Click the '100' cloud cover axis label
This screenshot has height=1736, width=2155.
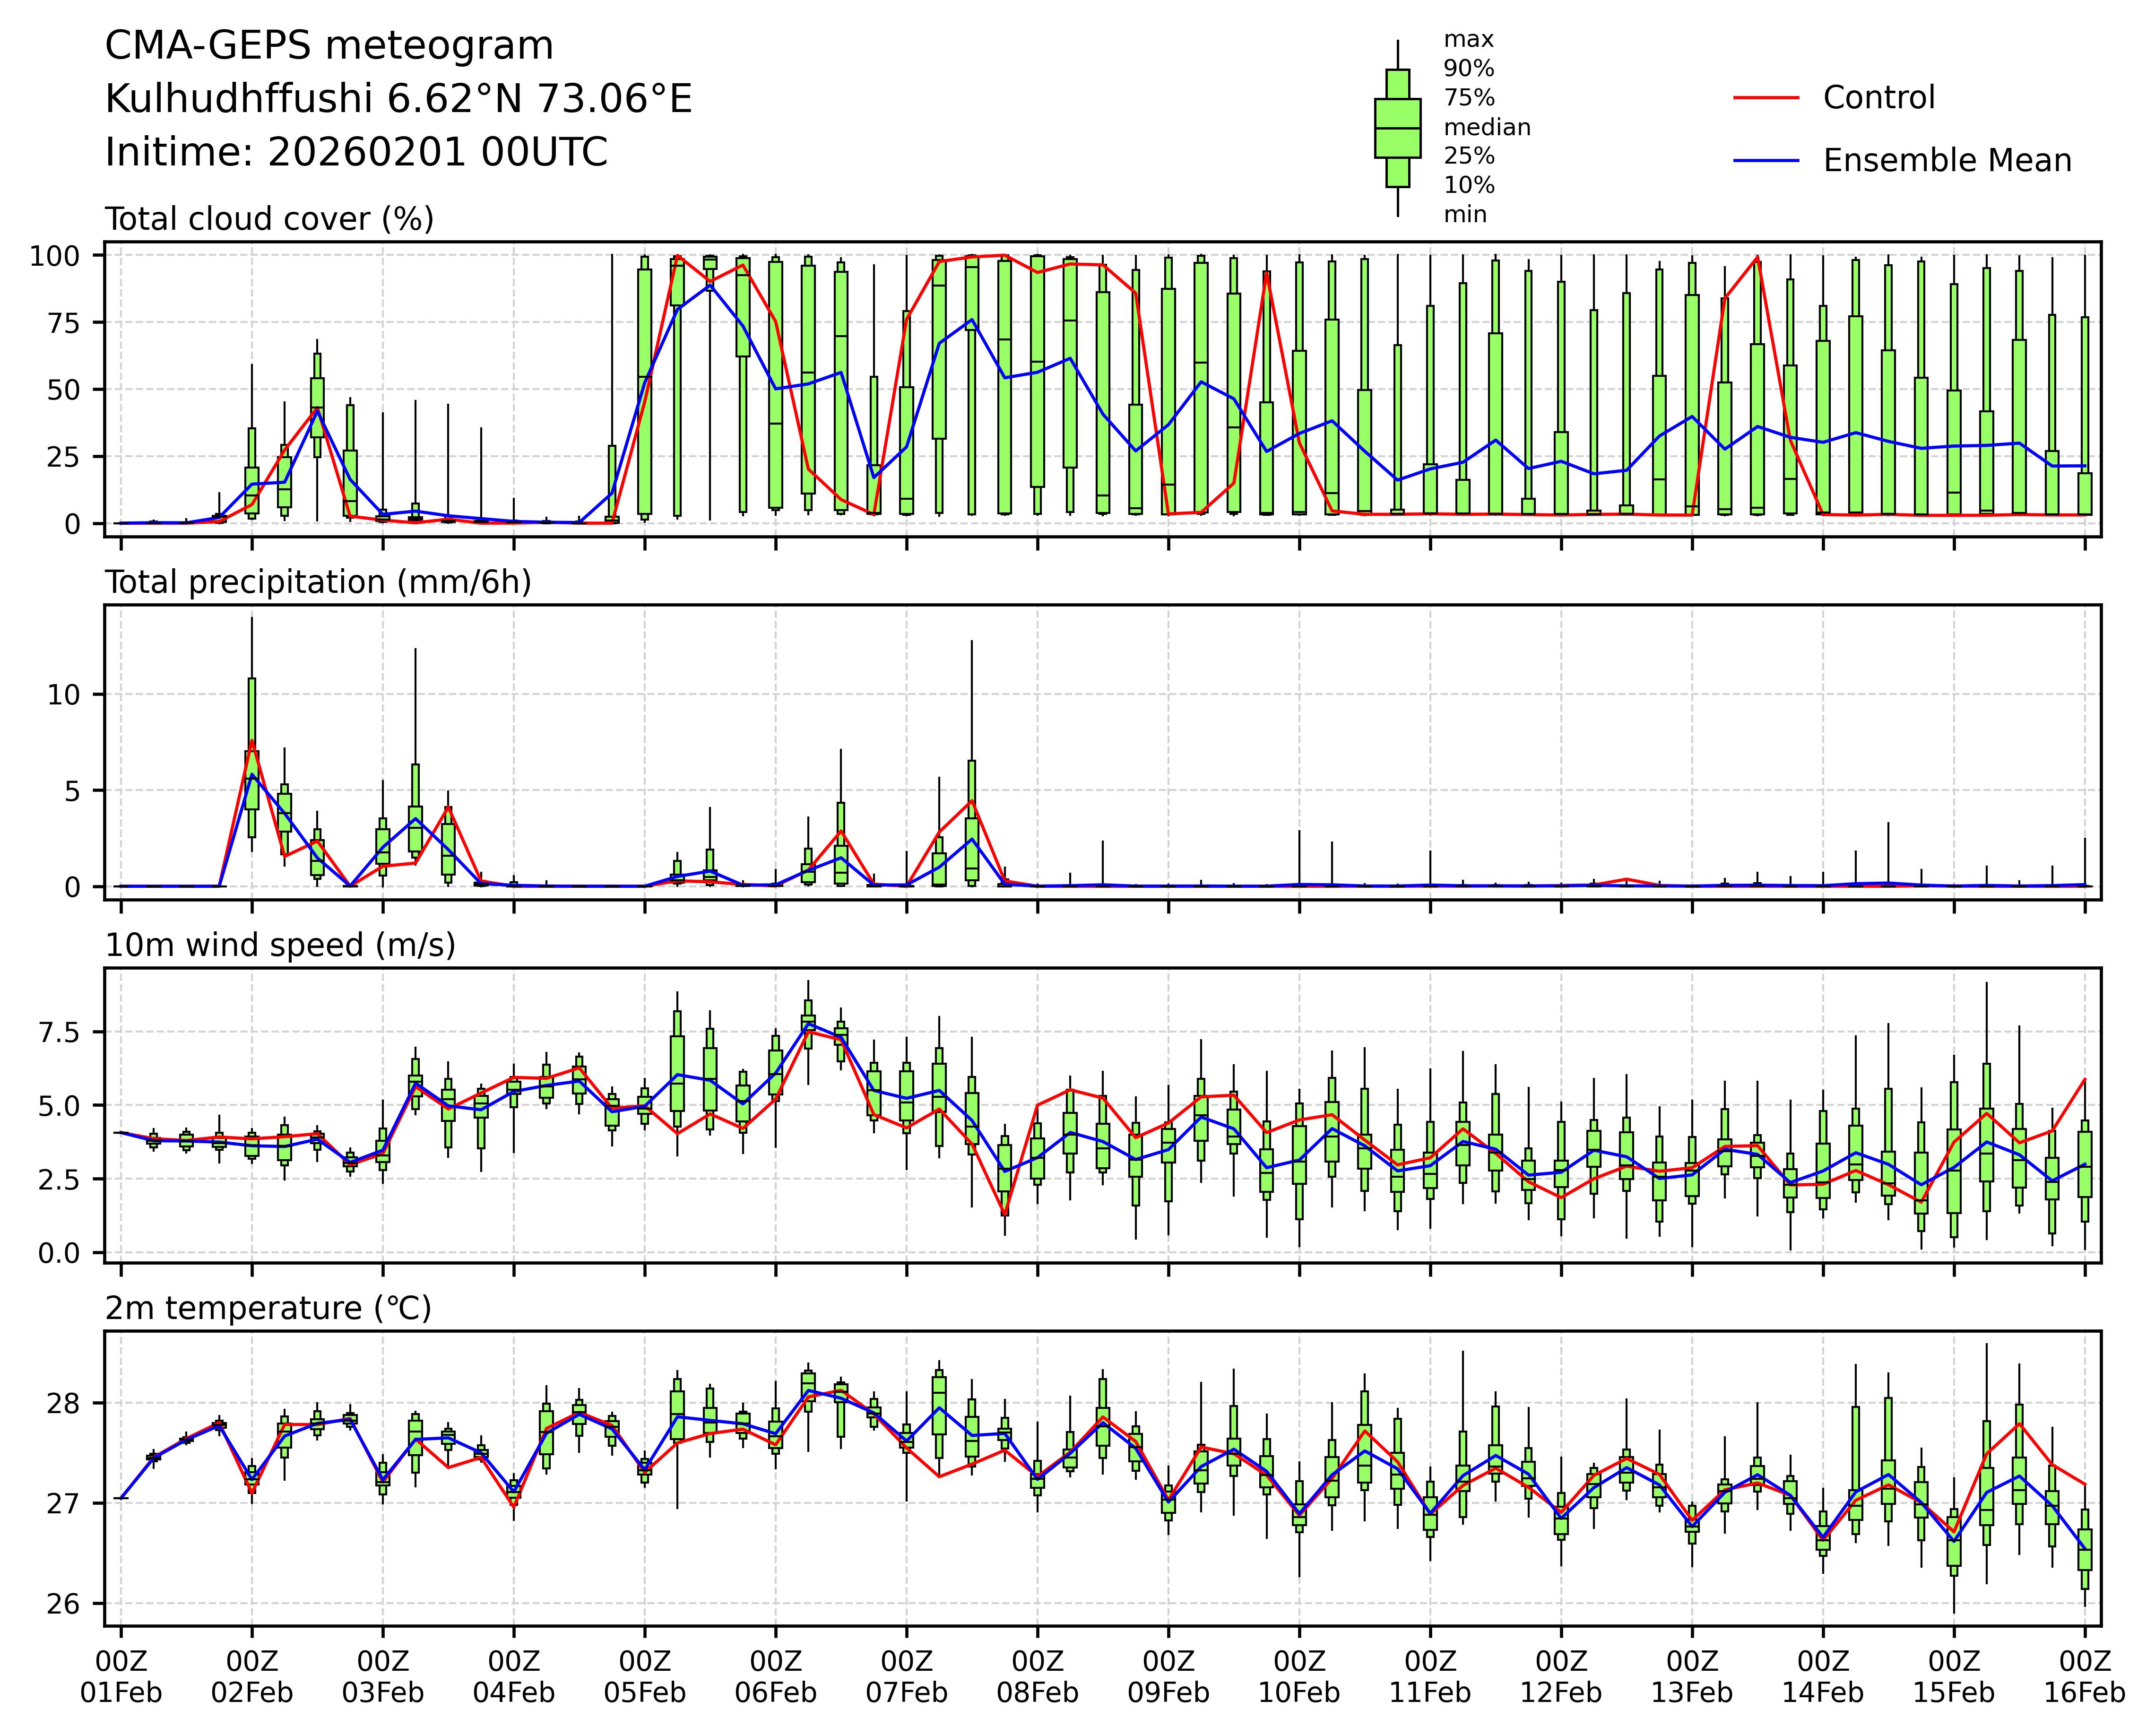coord(54,256)
